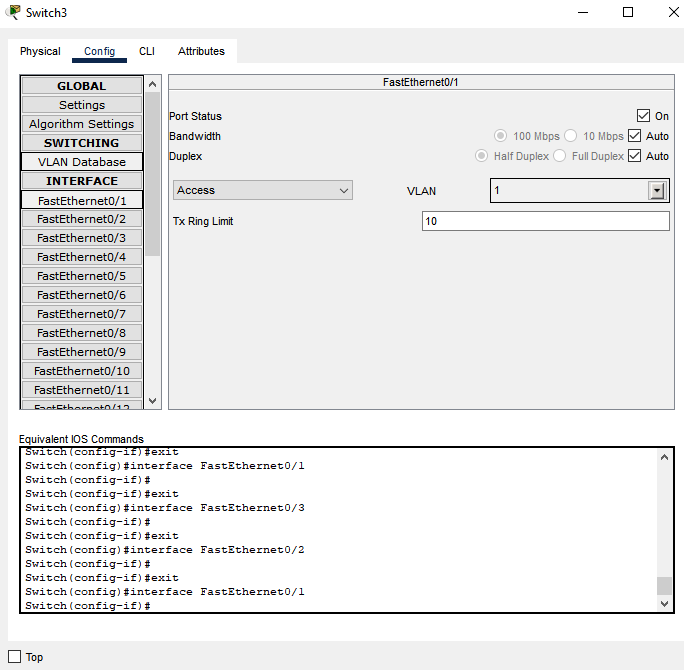Screen dimensions: 684x670
Task: Click the 'interface FastEthernet0/2' command line
Action: [165, 550]
